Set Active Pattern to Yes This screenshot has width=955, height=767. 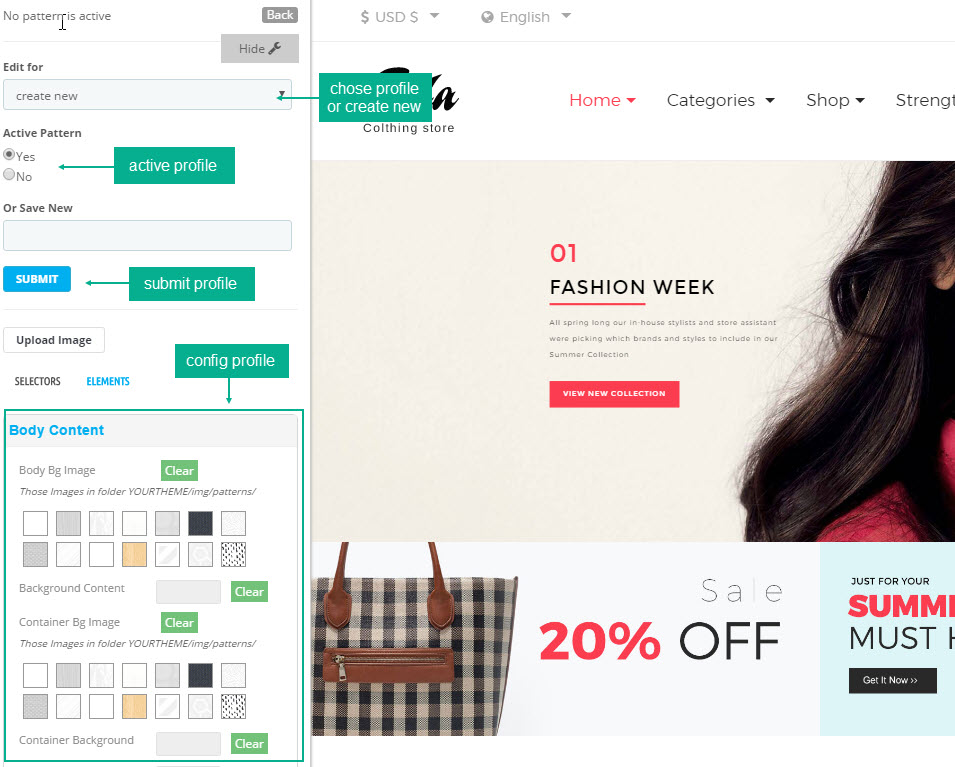(9, 155)
